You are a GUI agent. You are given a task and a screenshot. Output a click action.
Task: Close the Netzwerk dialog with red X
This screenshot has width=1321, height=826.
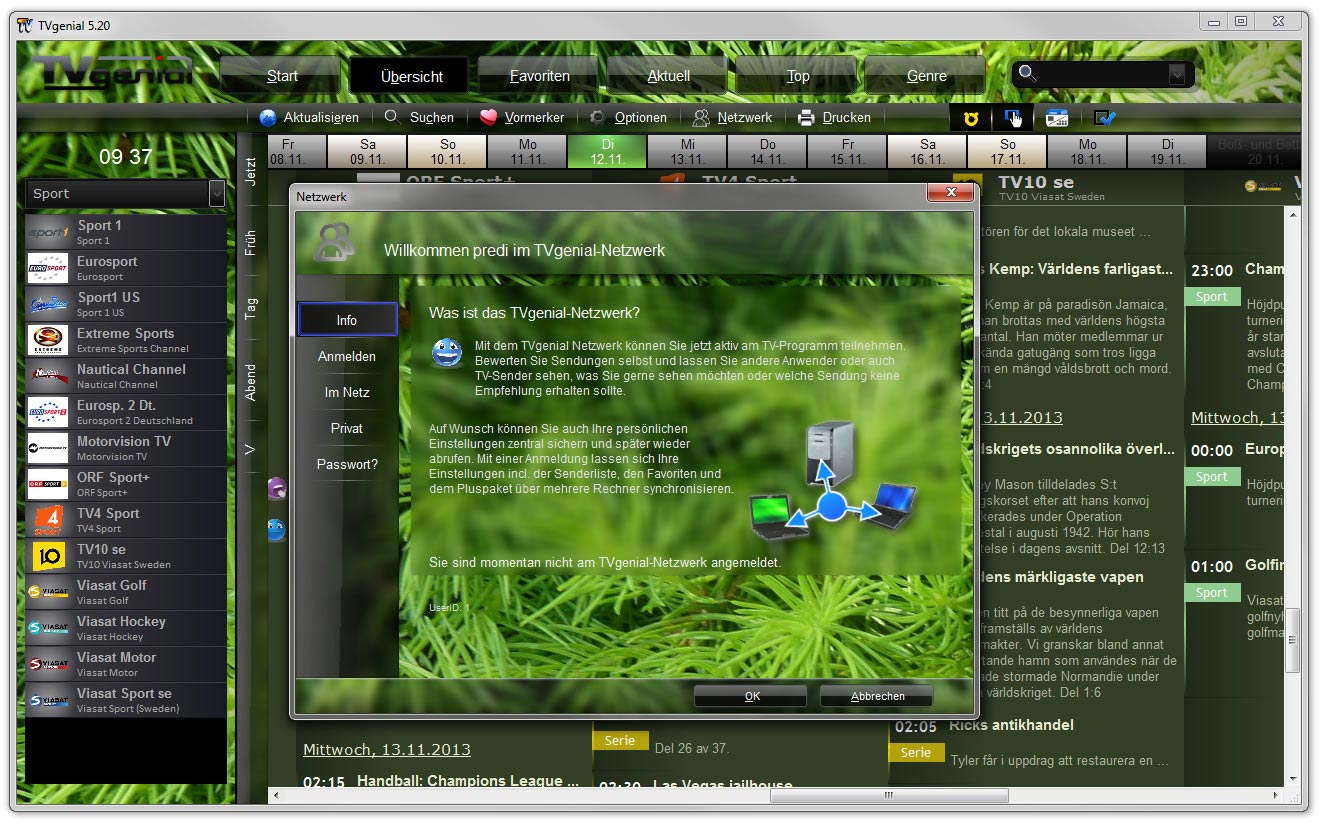pos(950,192)
